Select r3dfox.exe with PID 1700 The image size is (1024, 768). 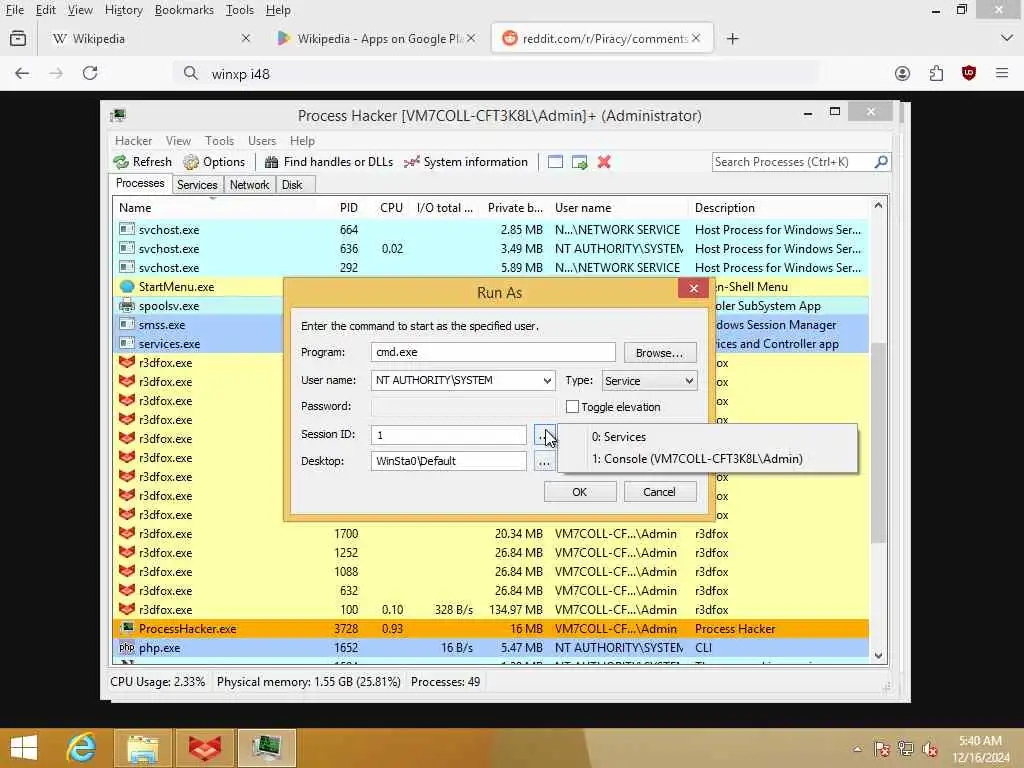pyautogui.click(x=490, y=534)
